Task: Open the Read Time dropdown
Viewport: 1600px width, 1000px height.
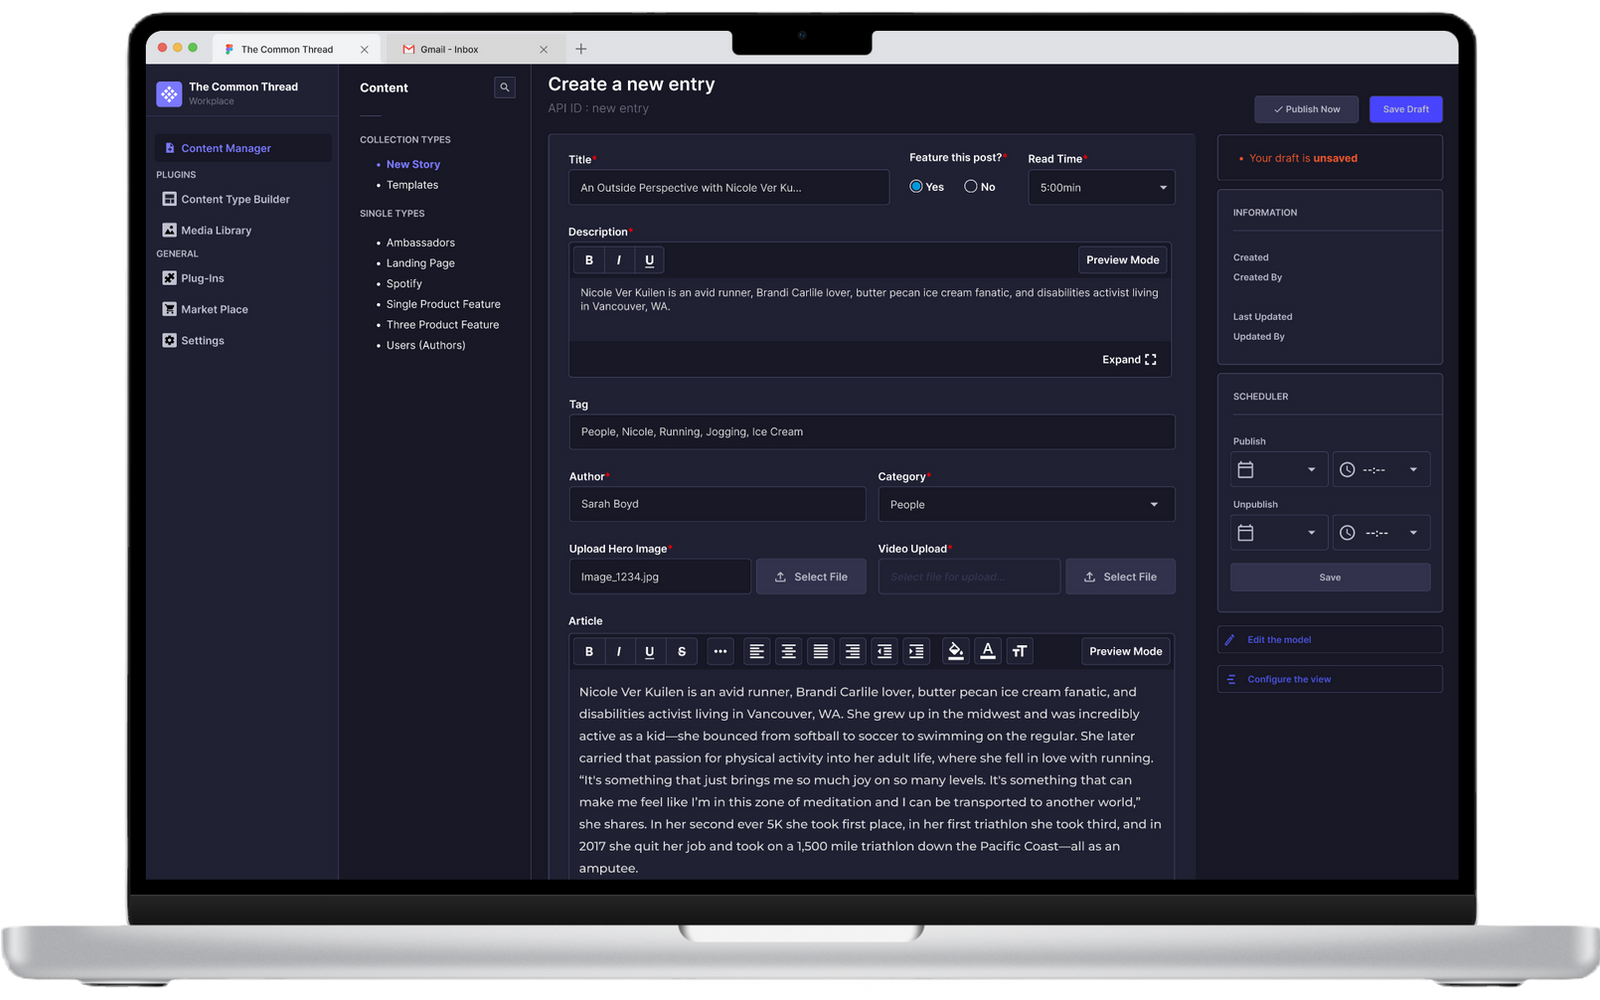Action: coord(1101,187)
